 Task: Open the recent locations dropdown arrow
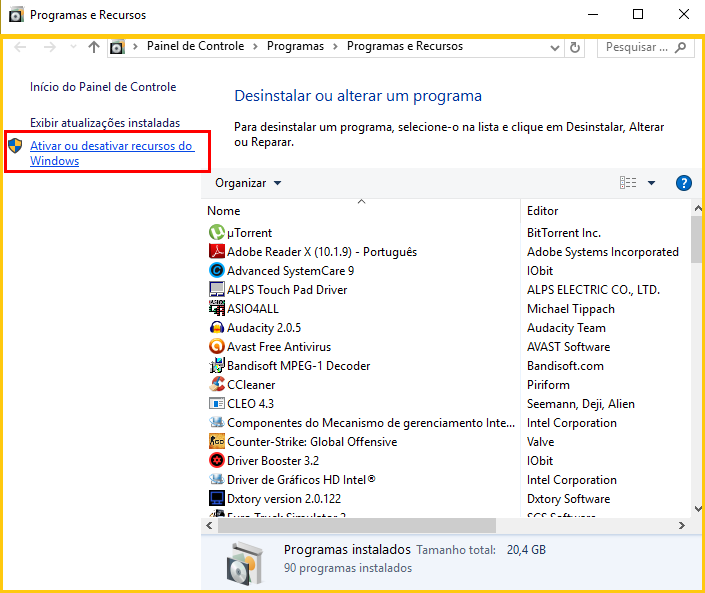73,47
